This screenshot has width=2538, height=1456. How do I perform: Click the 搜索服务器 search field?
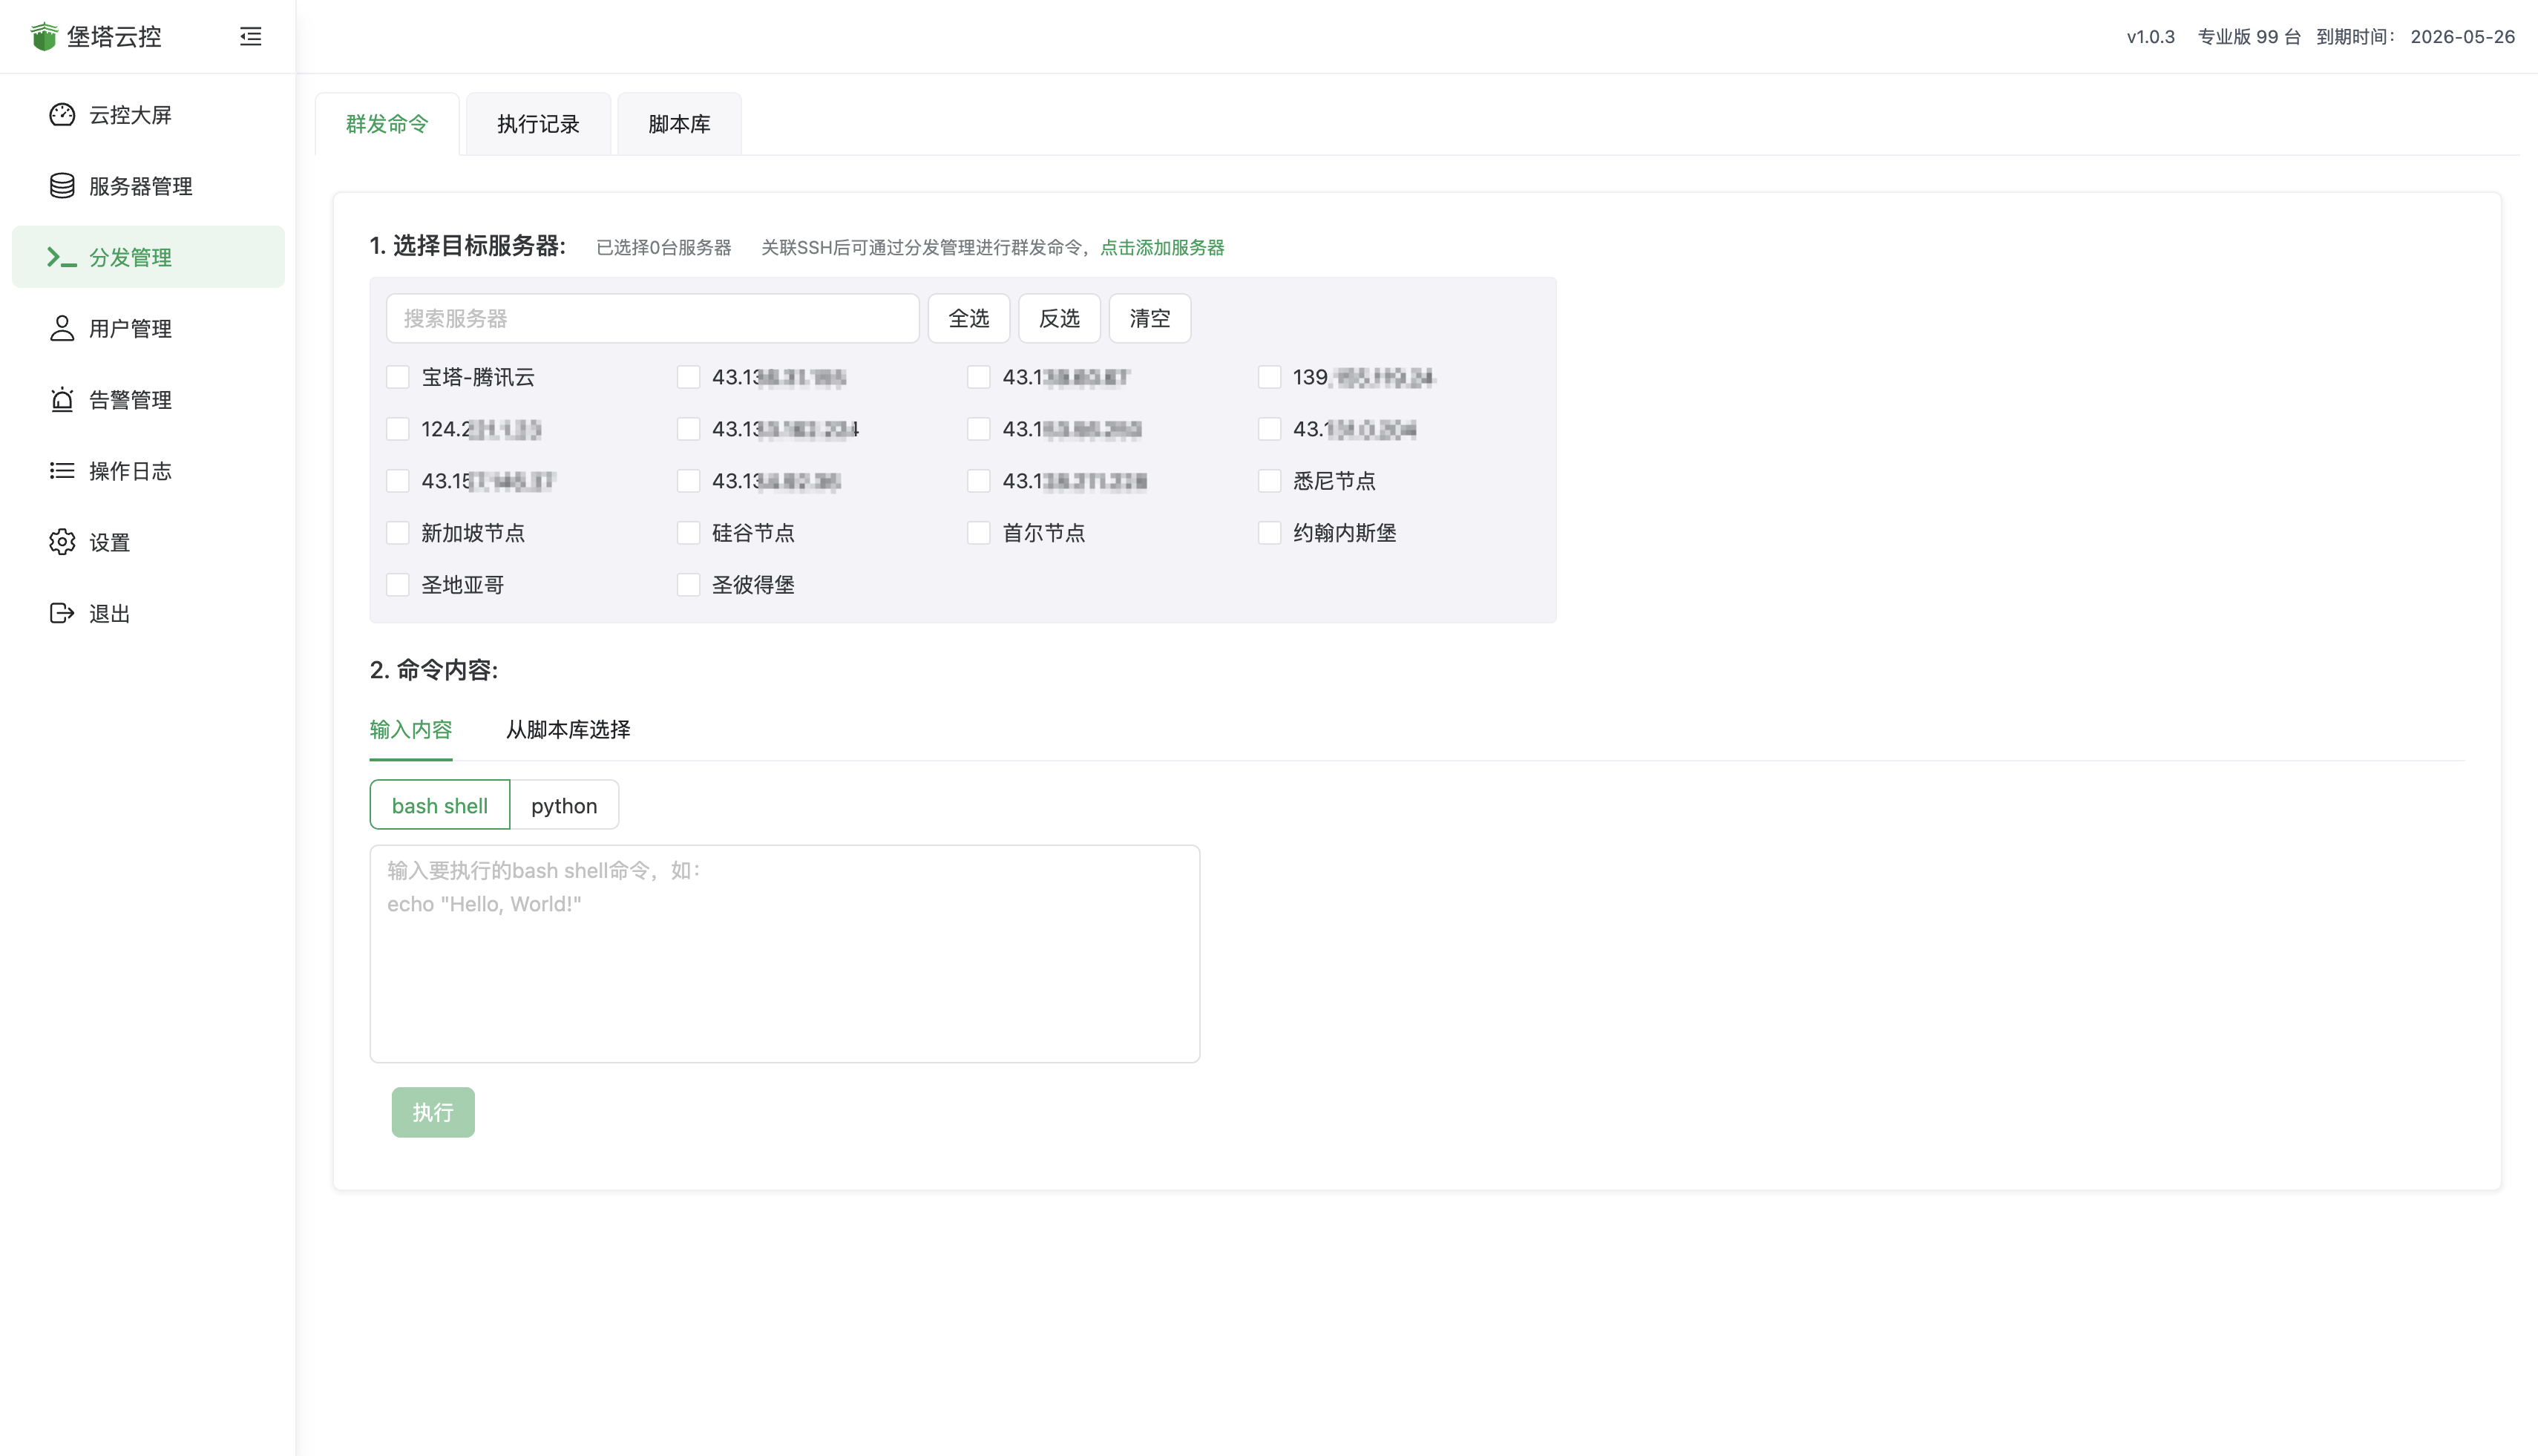point(652,318)
